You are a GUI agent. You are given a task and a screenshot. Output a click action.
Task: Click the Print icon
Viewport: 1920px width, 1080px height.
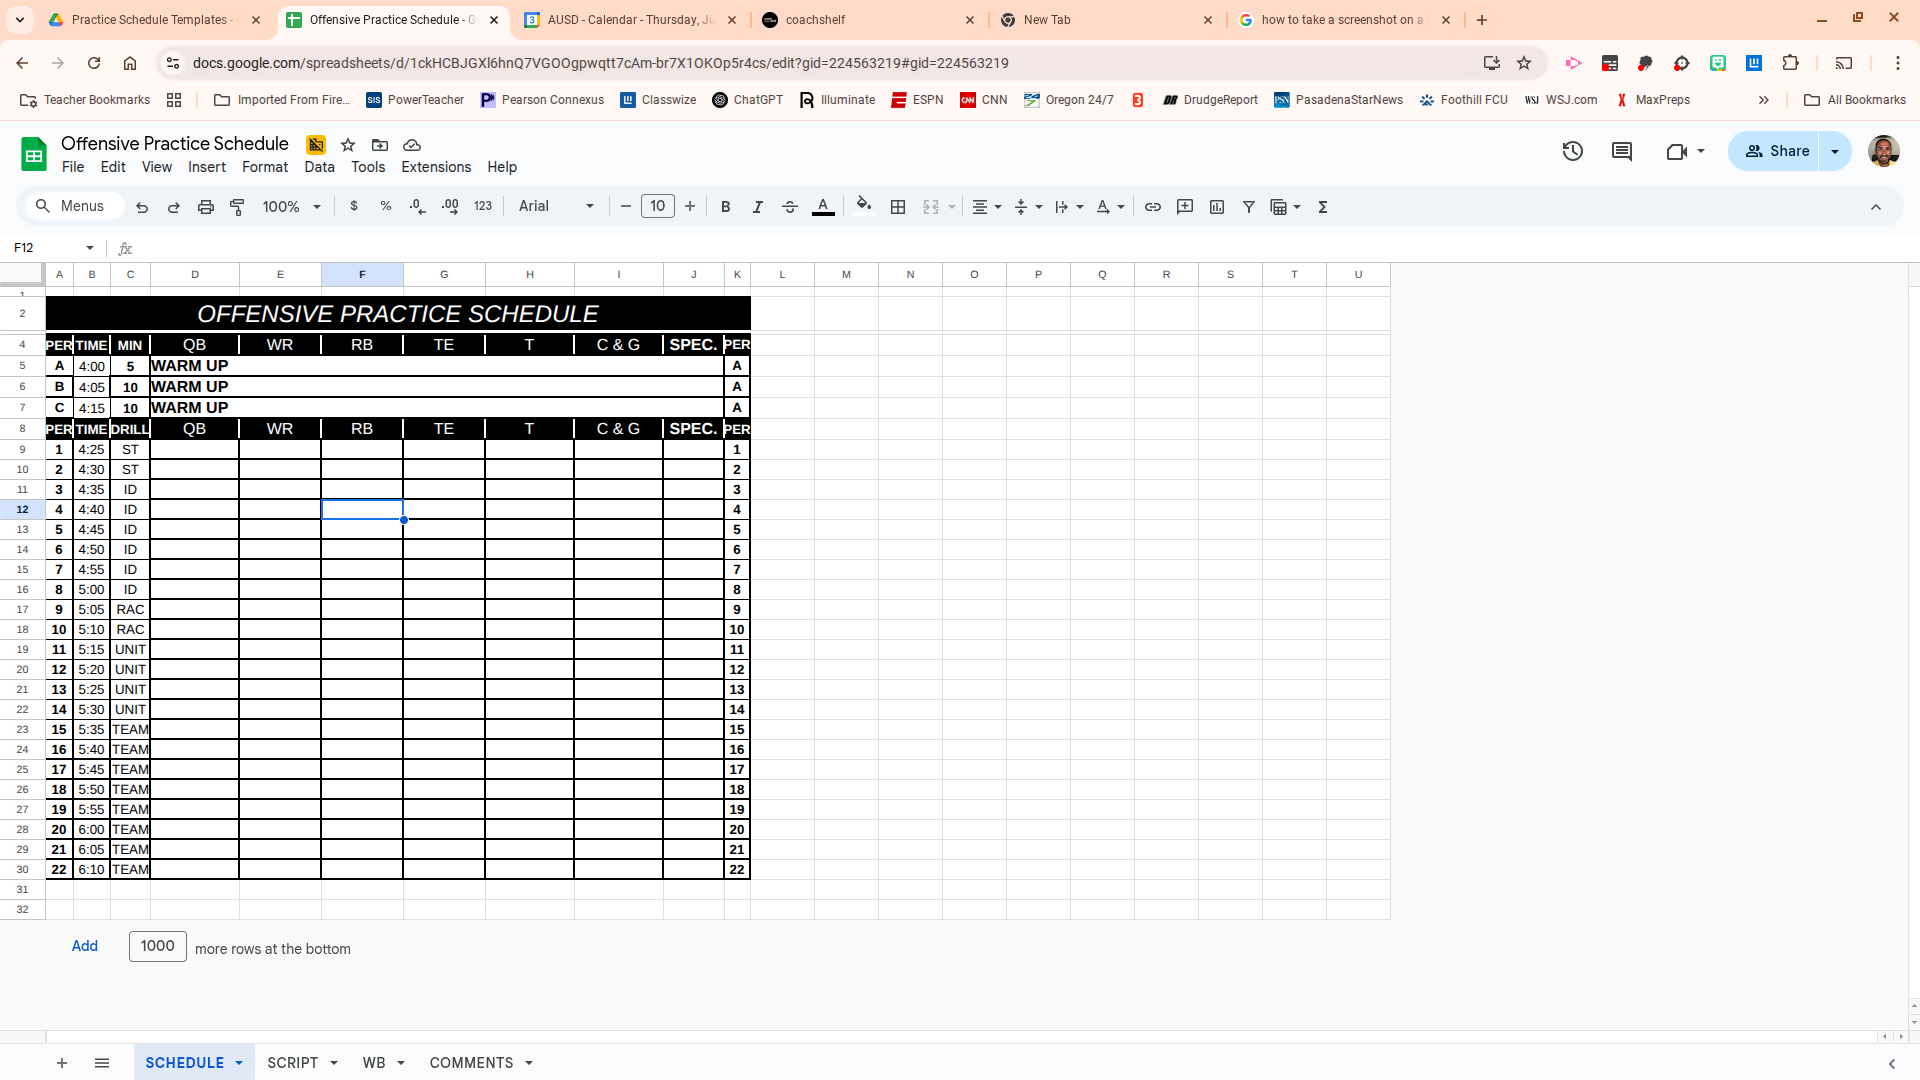click(206, 207)
